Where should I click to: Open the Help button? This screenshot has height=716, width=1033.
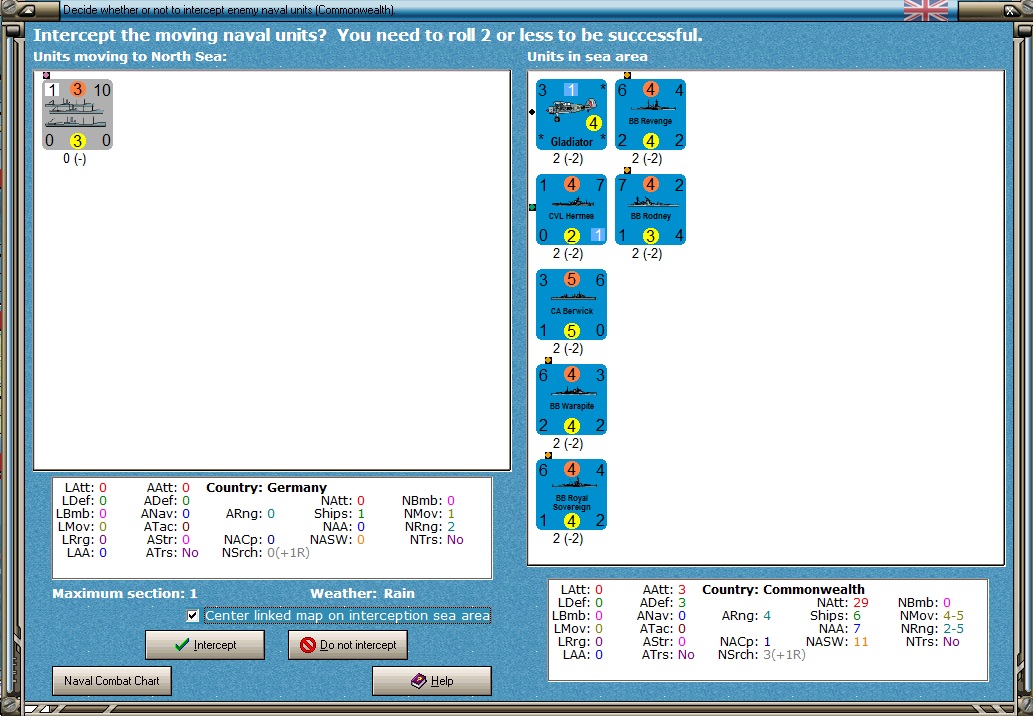click(432, 681)
